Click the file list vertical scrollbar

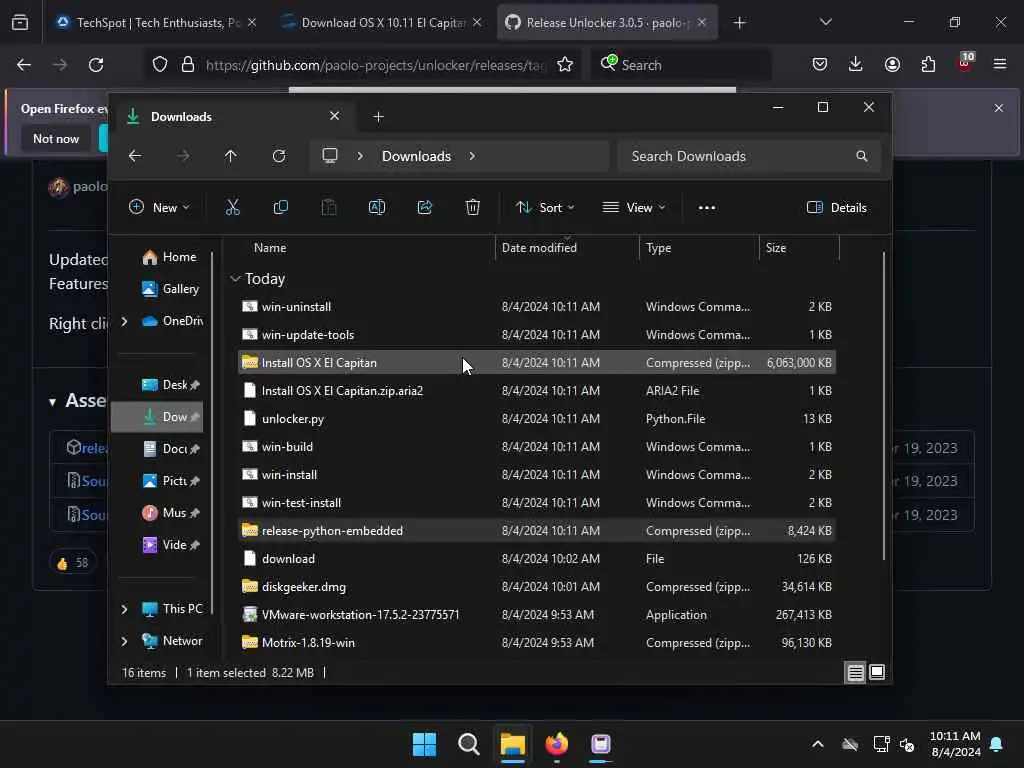(x=884, y=405)
